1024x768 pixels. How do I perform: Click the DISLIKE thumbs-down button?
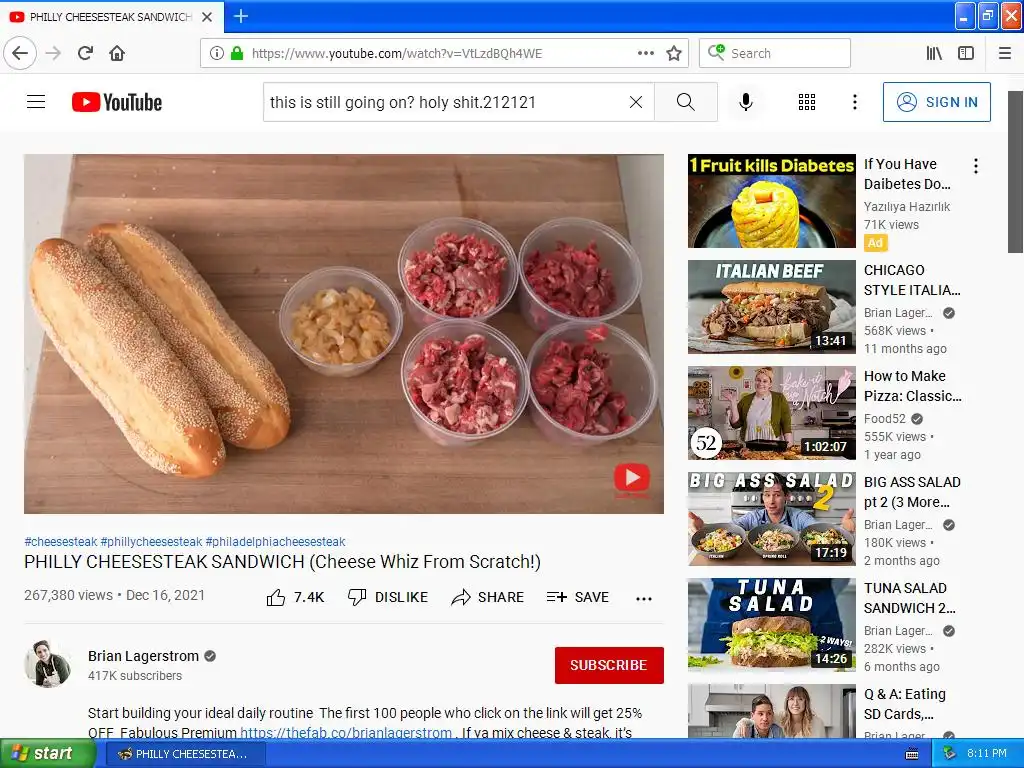click(x=388, y=597)
